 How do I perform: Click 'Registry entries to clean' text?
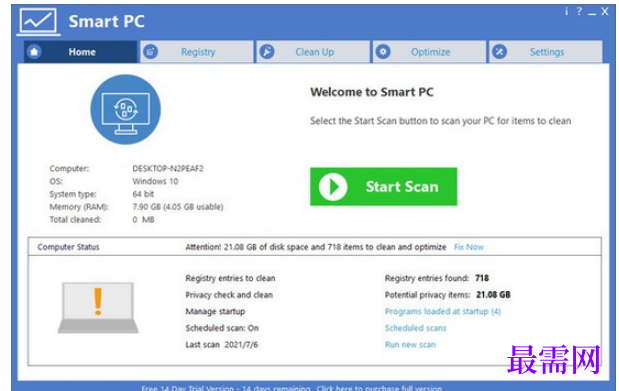[x=230, y=278]
